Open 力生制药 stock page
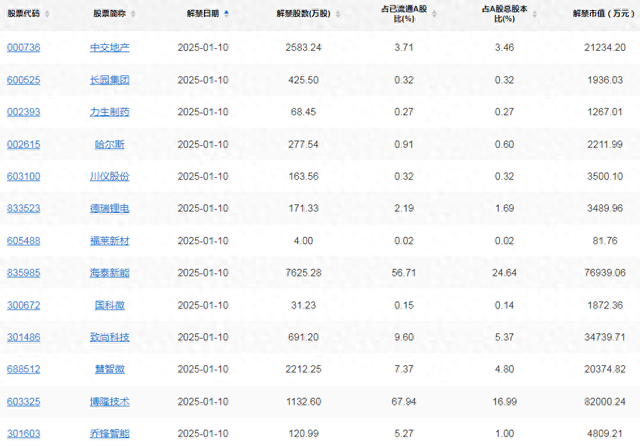The width and height of the screenshot is (640, 446). (110, 112)
